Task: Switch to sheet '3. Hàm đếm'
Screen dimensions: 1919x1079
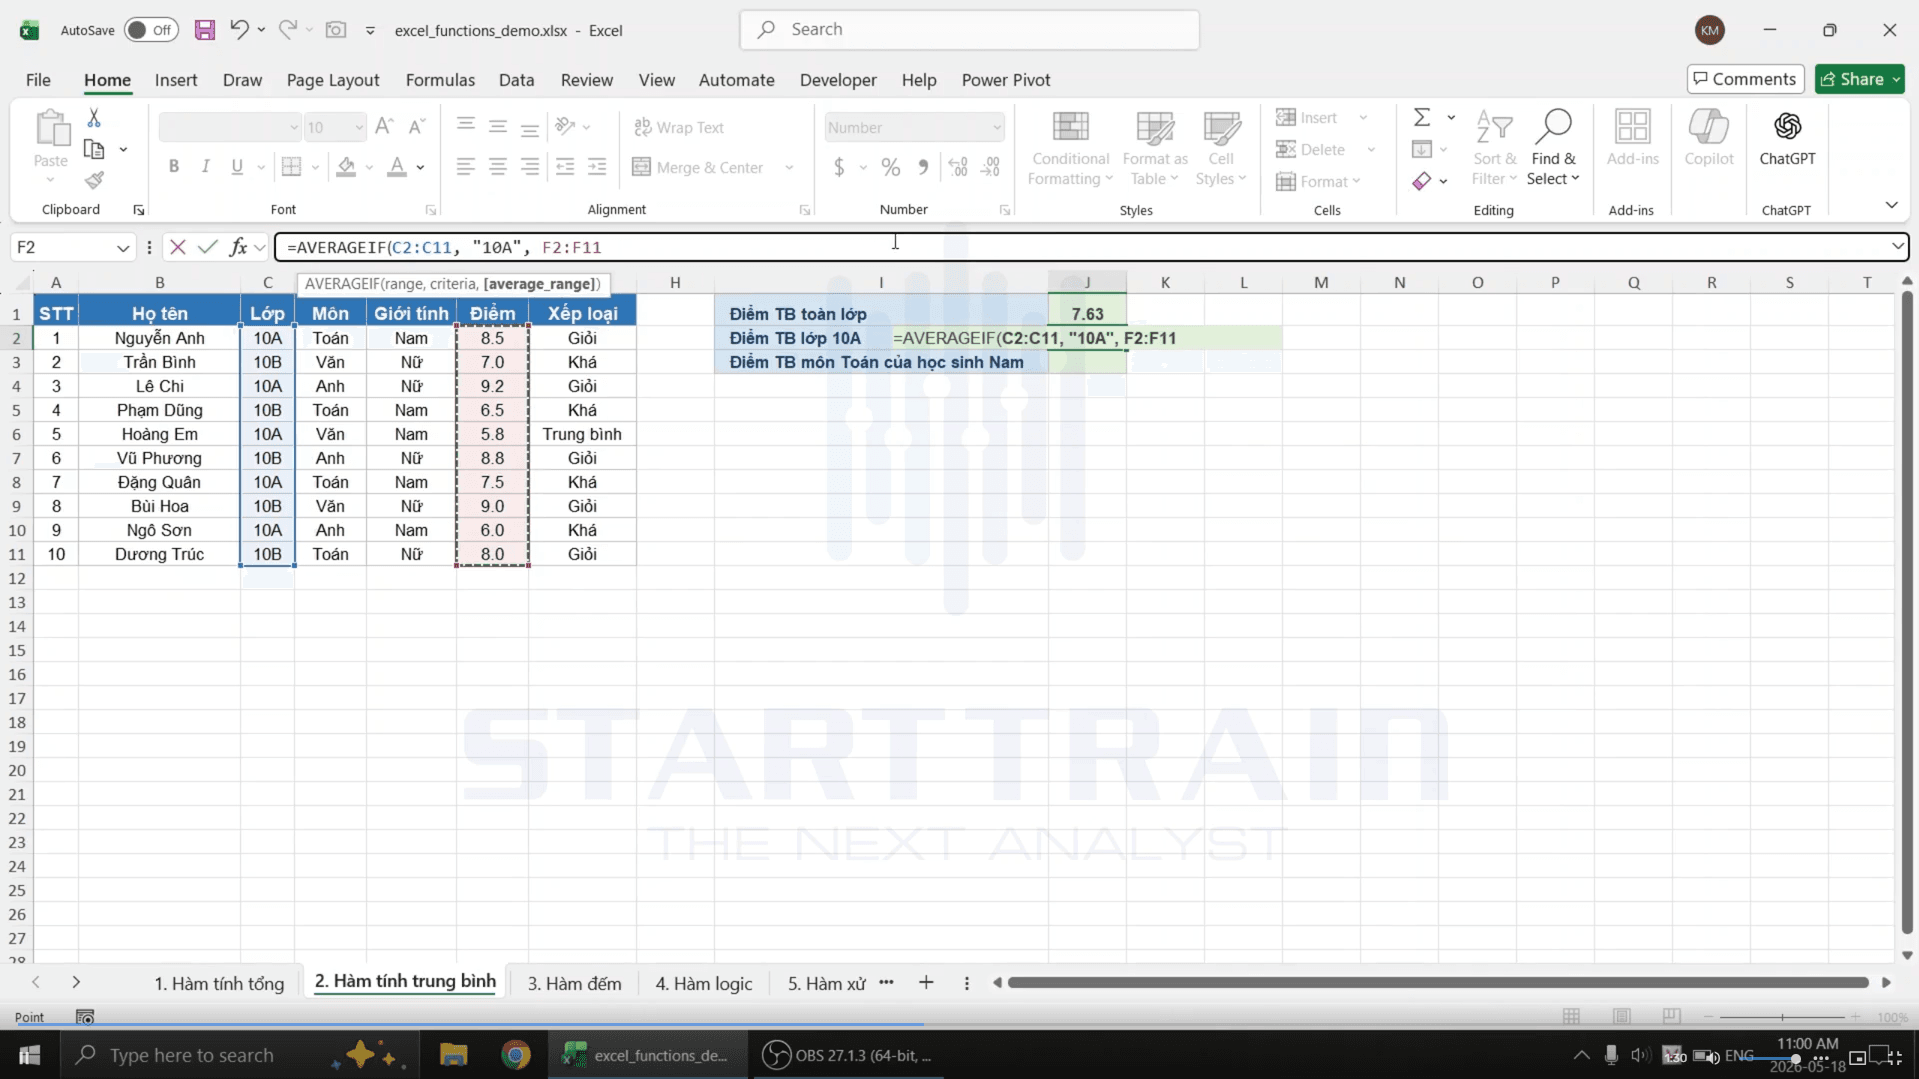Action: click(574, 983)
